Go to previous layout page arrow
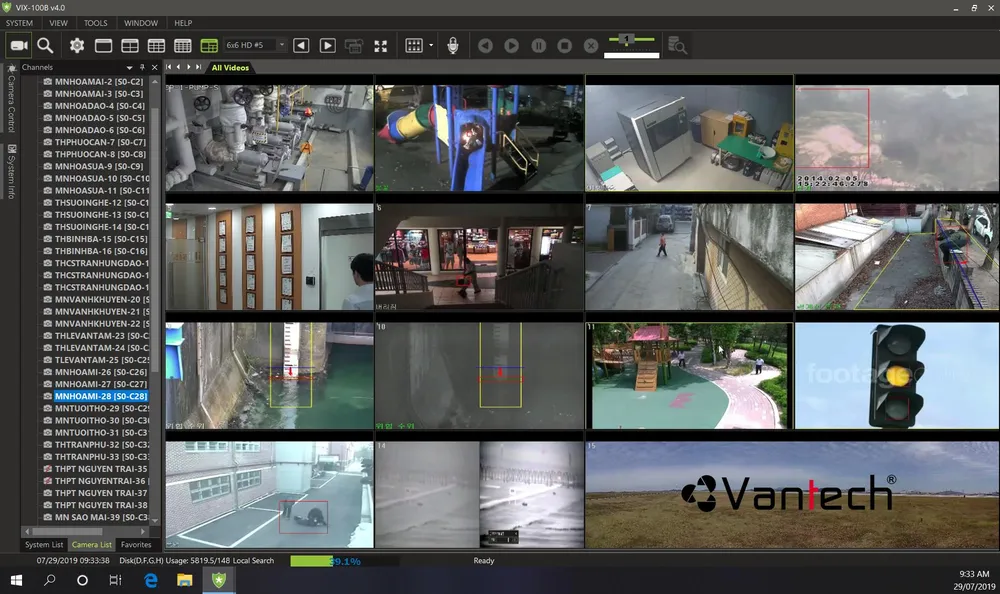This screenshot has width=1000, height=594. coord(301,45)
